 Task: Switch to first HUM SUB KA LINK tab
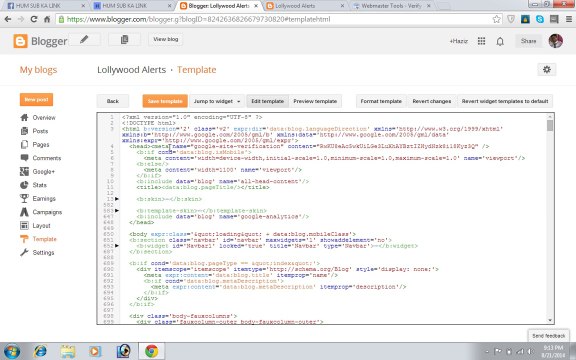46,6
